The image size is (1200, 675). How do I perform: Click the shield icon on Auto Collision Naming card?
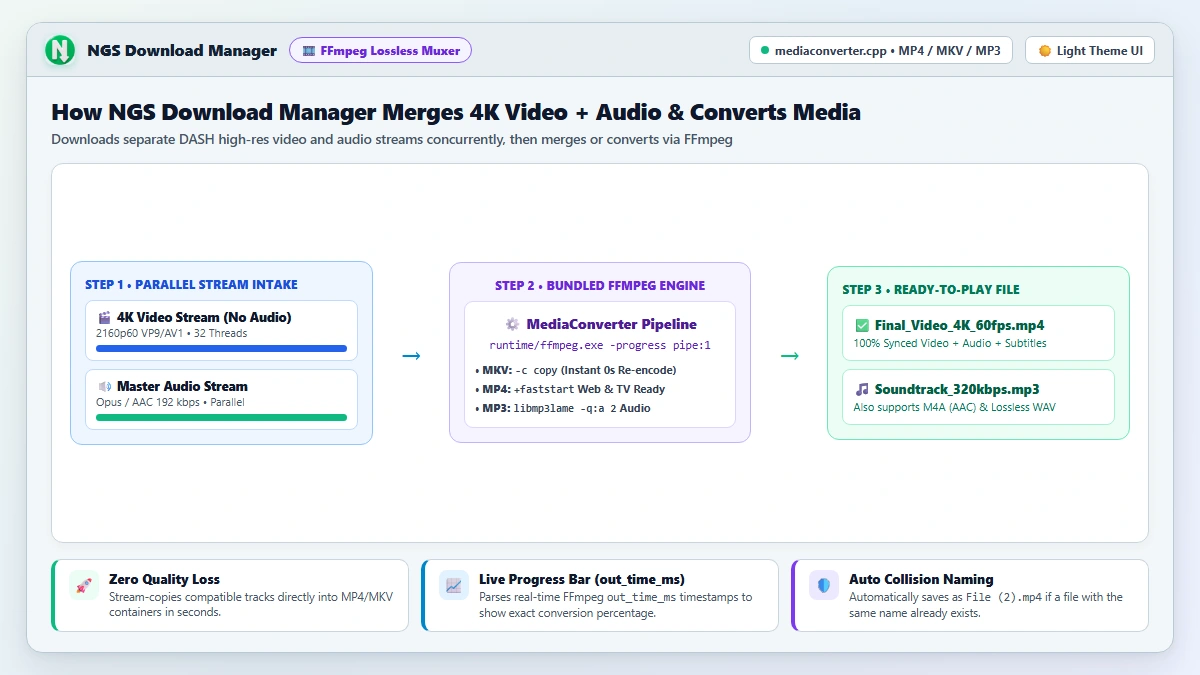[824, 585]
